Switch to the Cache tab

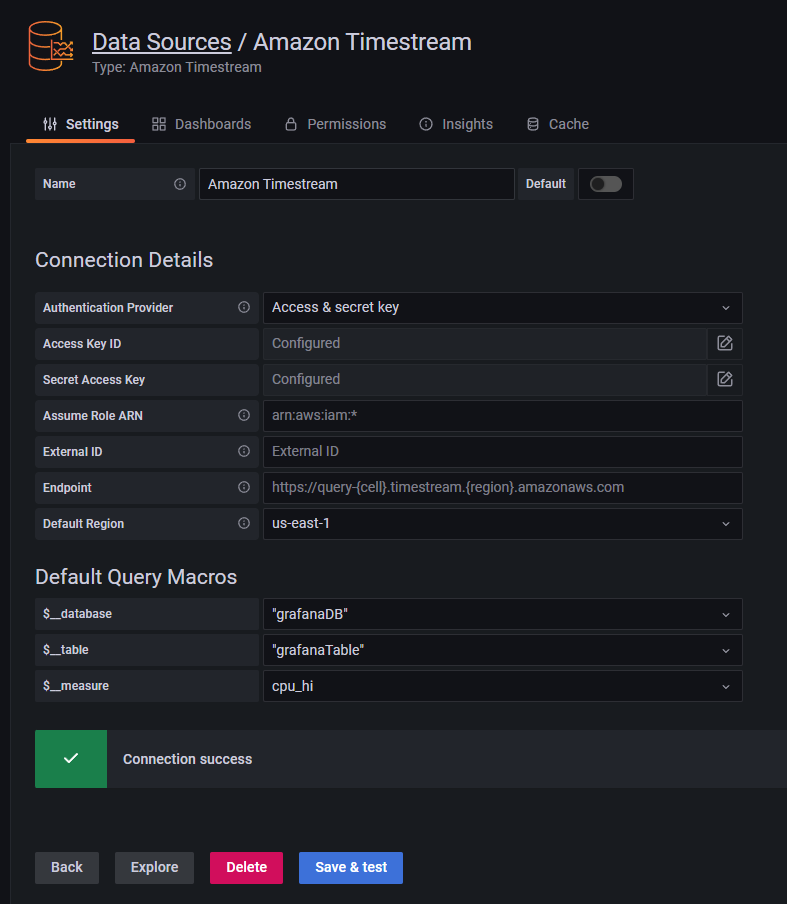[557, 124]
